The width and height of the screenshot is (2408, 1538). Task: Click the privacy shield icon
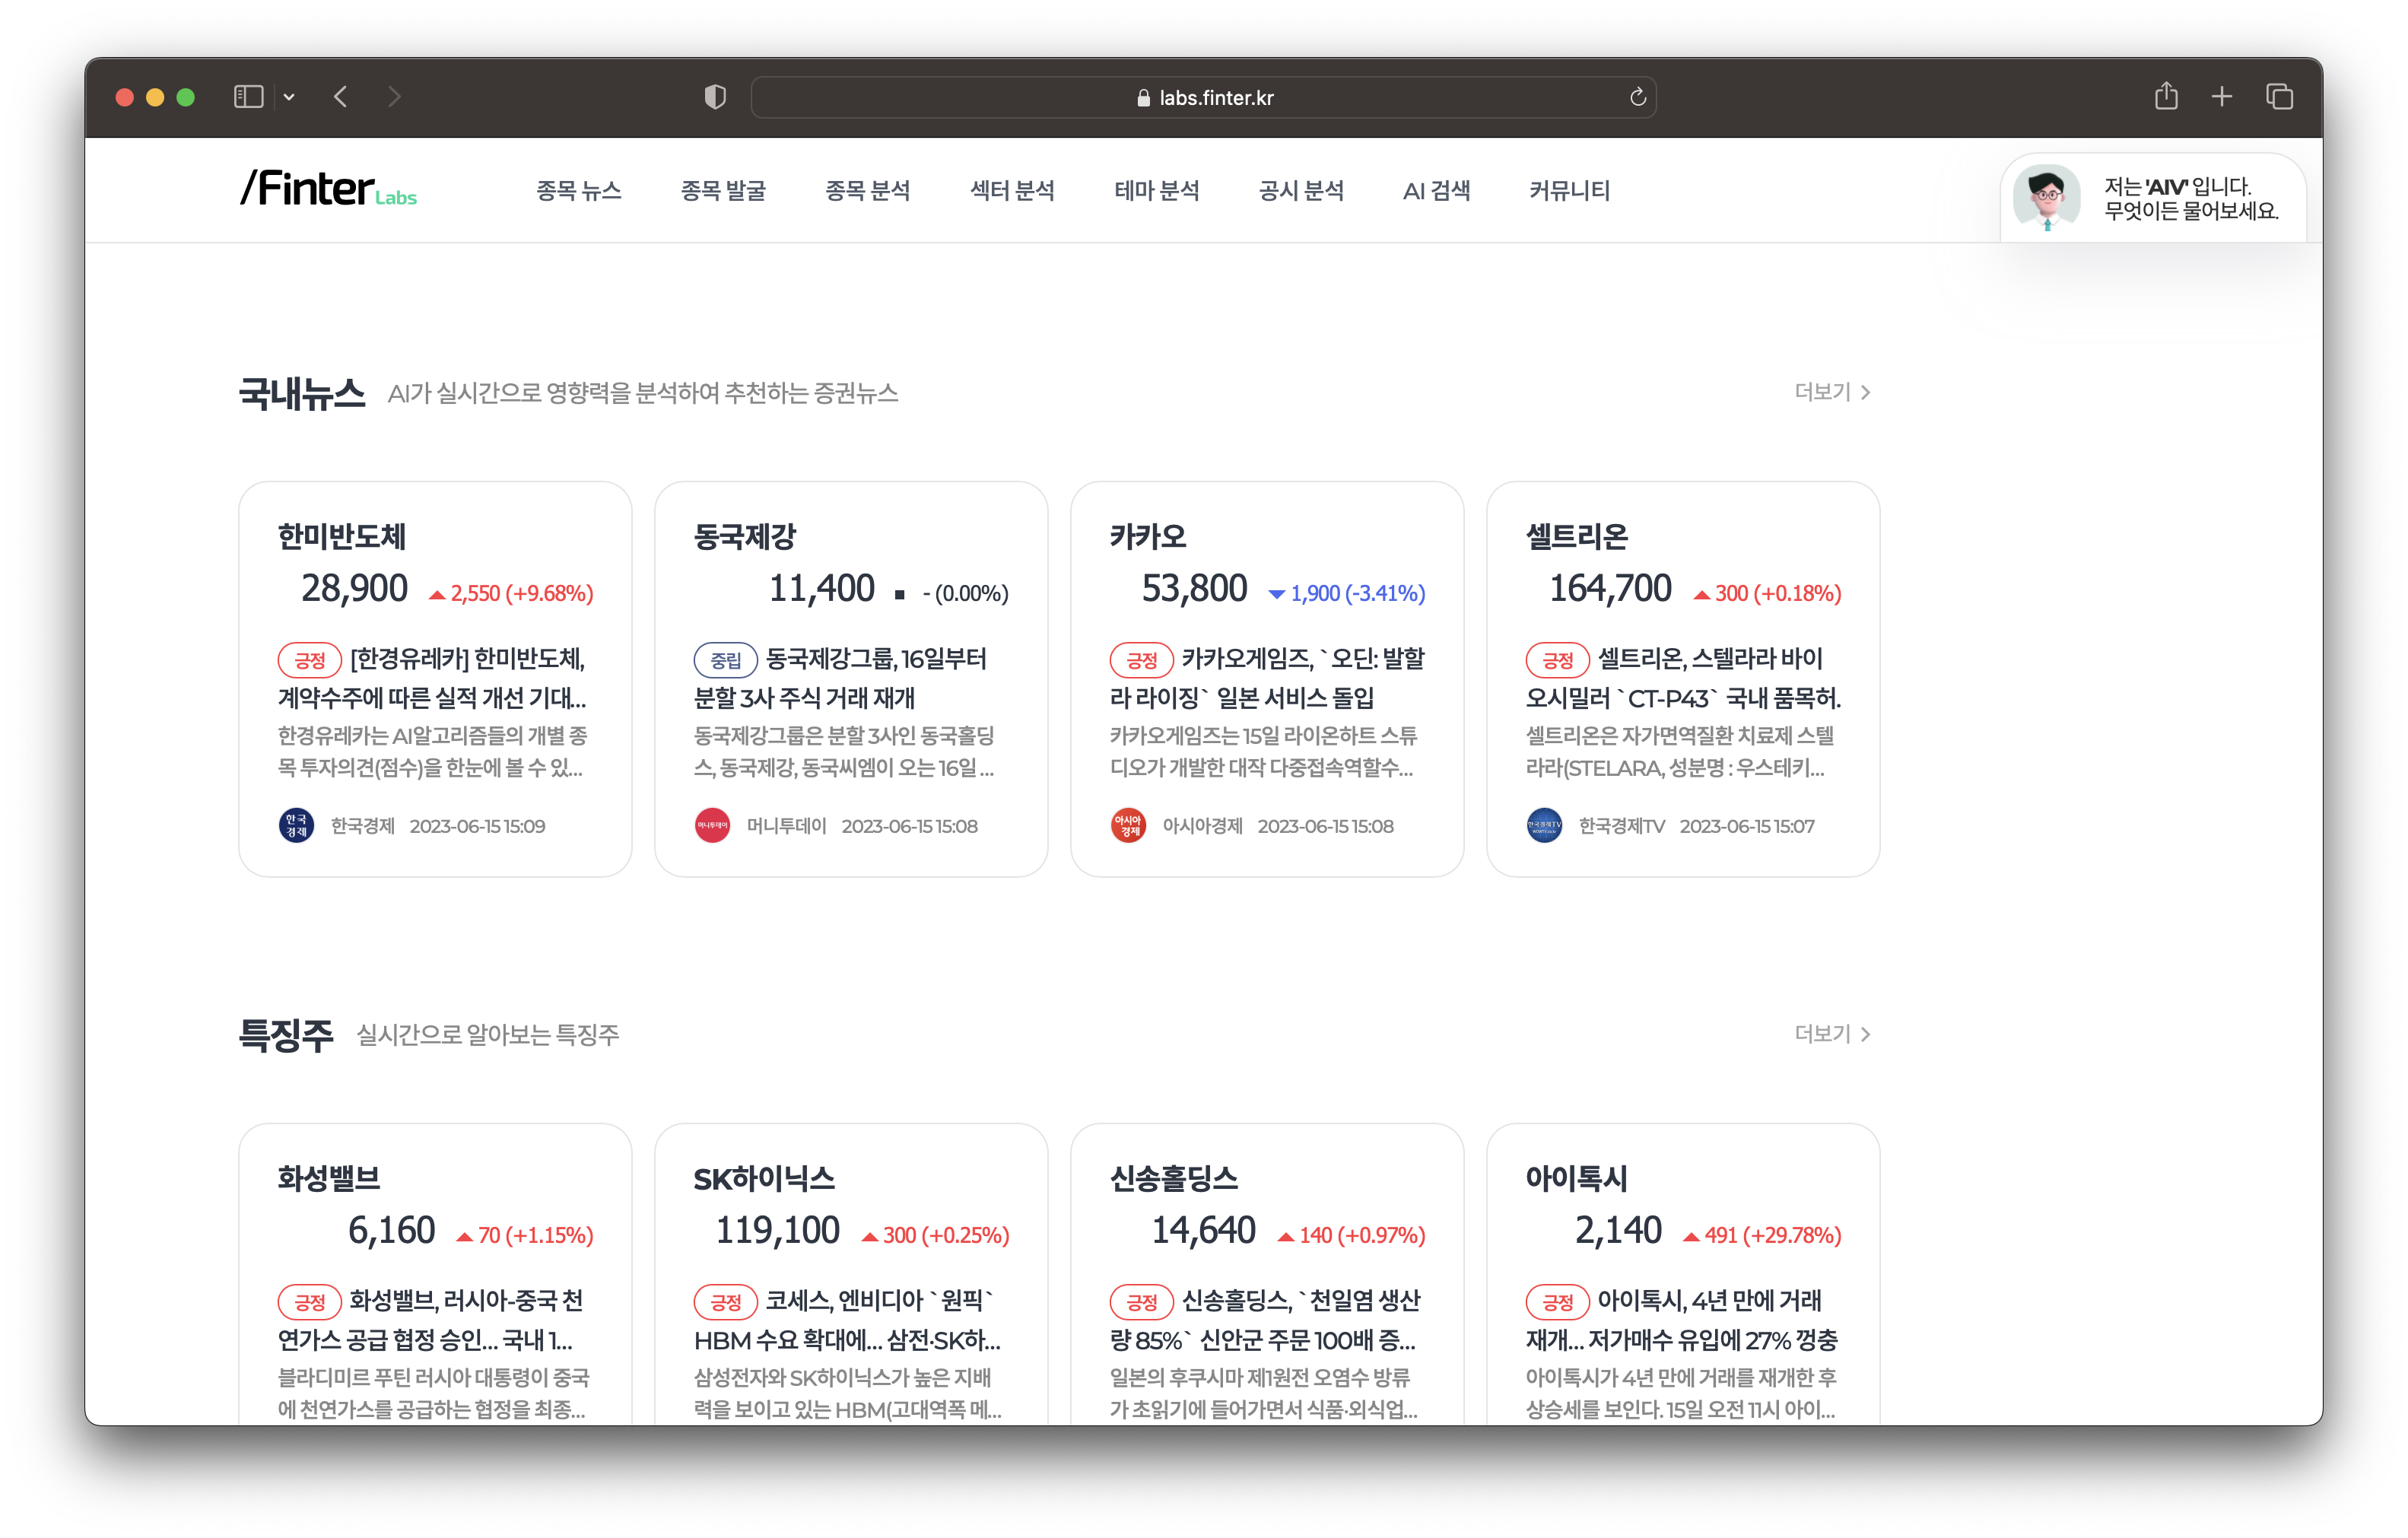point(715,97)
